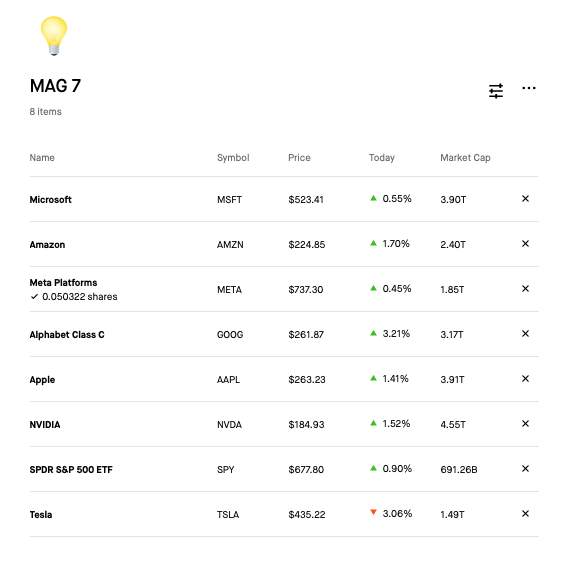Open the Microsoft stock row
The image size is (563, 567).
pyautogui.click(x=284, y=199)
